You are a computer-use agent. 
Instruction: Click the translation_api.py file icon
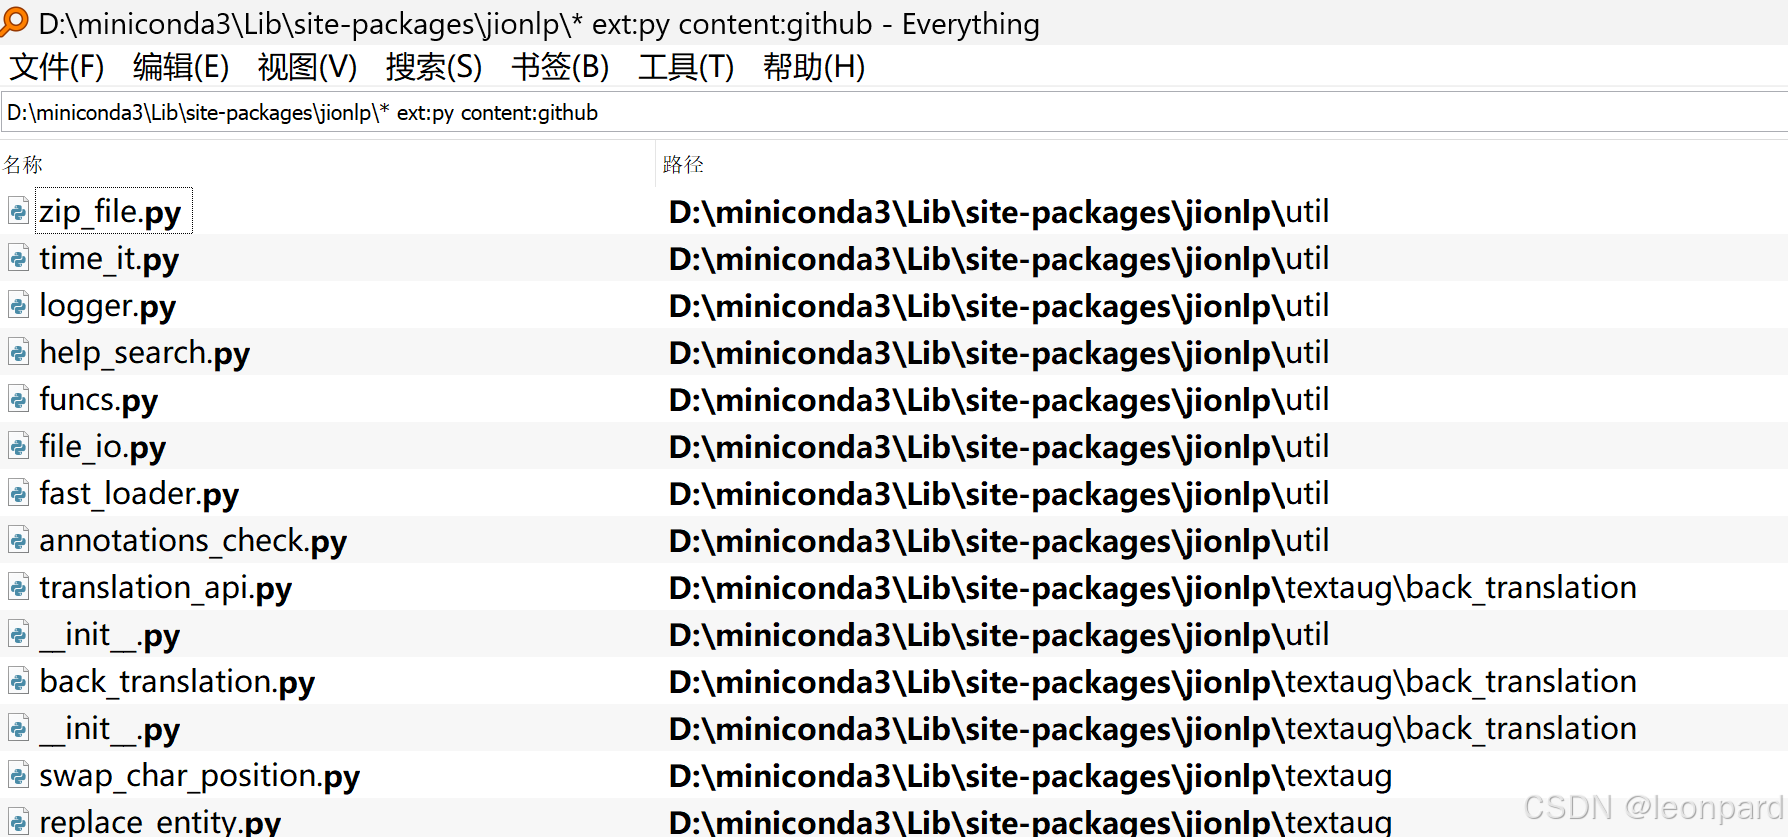pyautogui.click(x=18, y=587)
